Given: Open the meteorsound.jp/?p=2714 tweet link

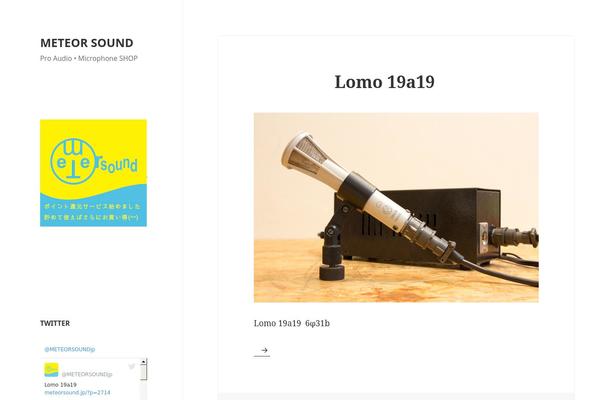Looking at the screenshot, I should click(77, 392).
